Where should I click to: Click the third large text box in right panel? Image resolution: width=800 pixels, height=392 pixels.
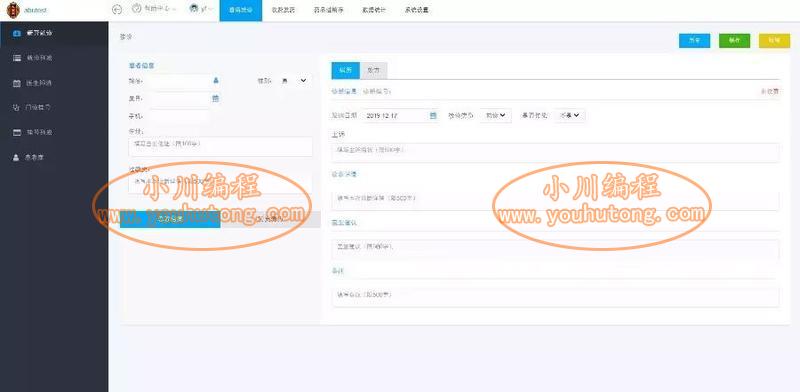[555, 249]
